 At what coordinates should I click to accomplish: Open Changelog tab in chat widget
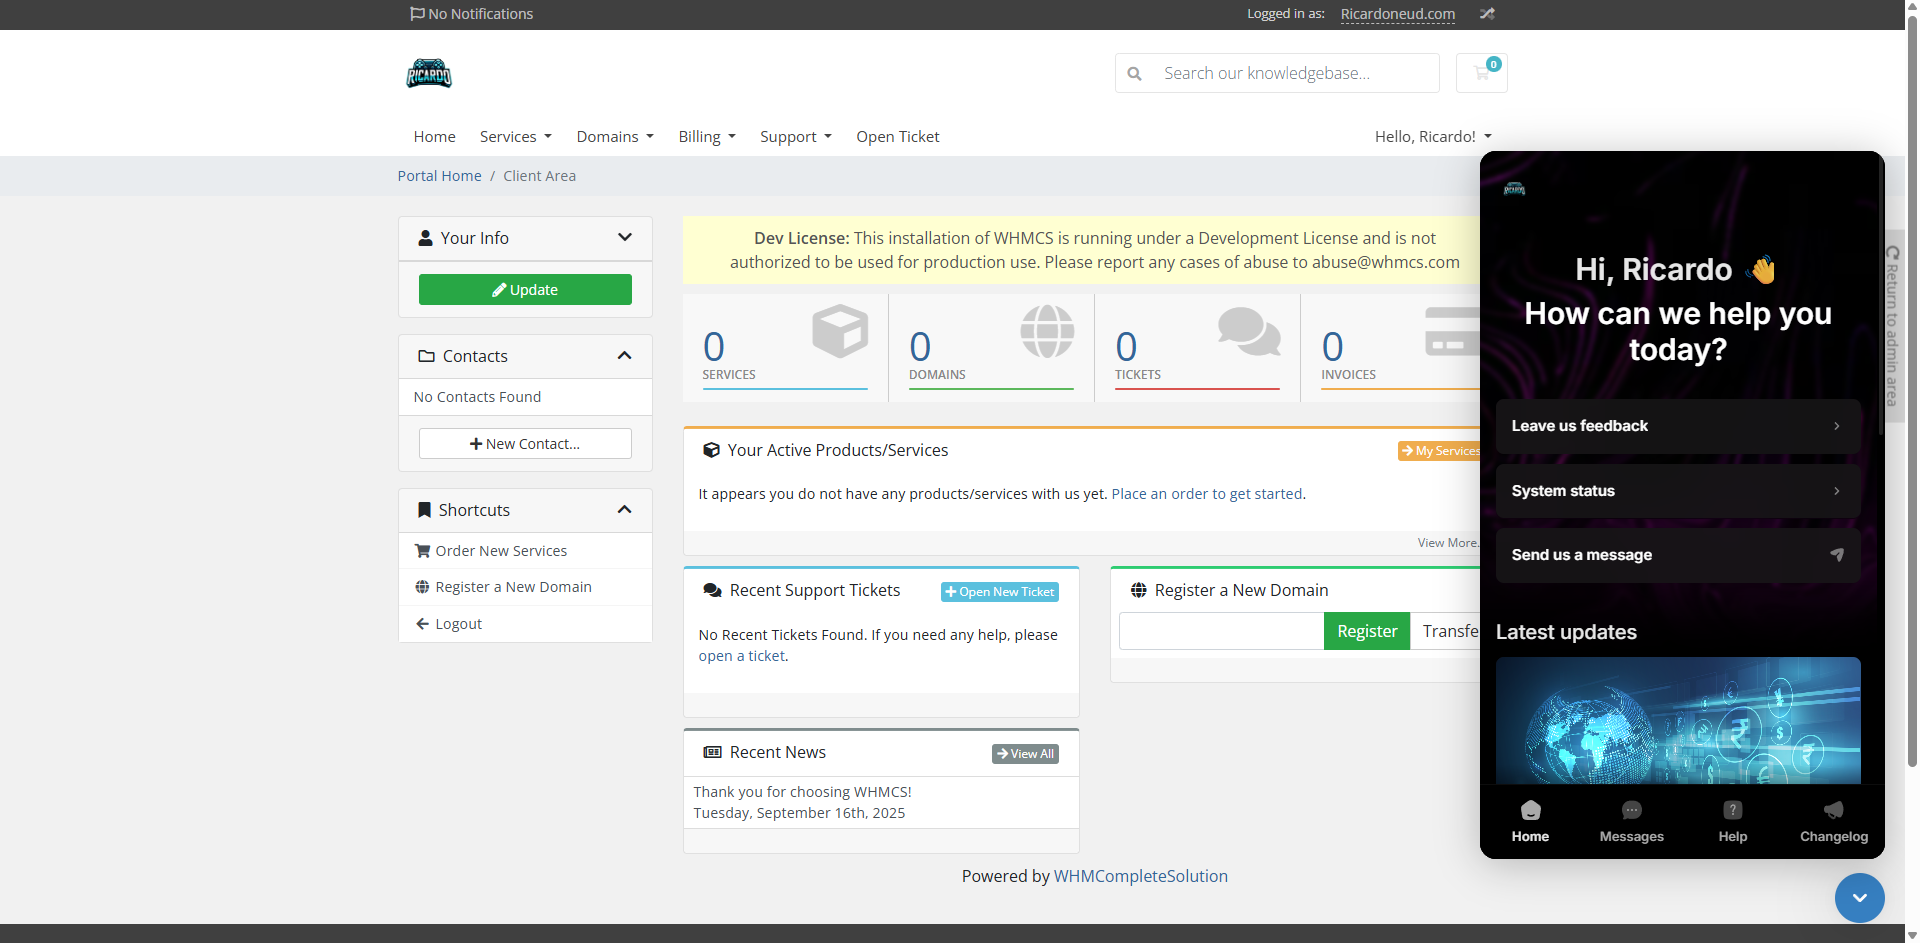pos(1833,821)
